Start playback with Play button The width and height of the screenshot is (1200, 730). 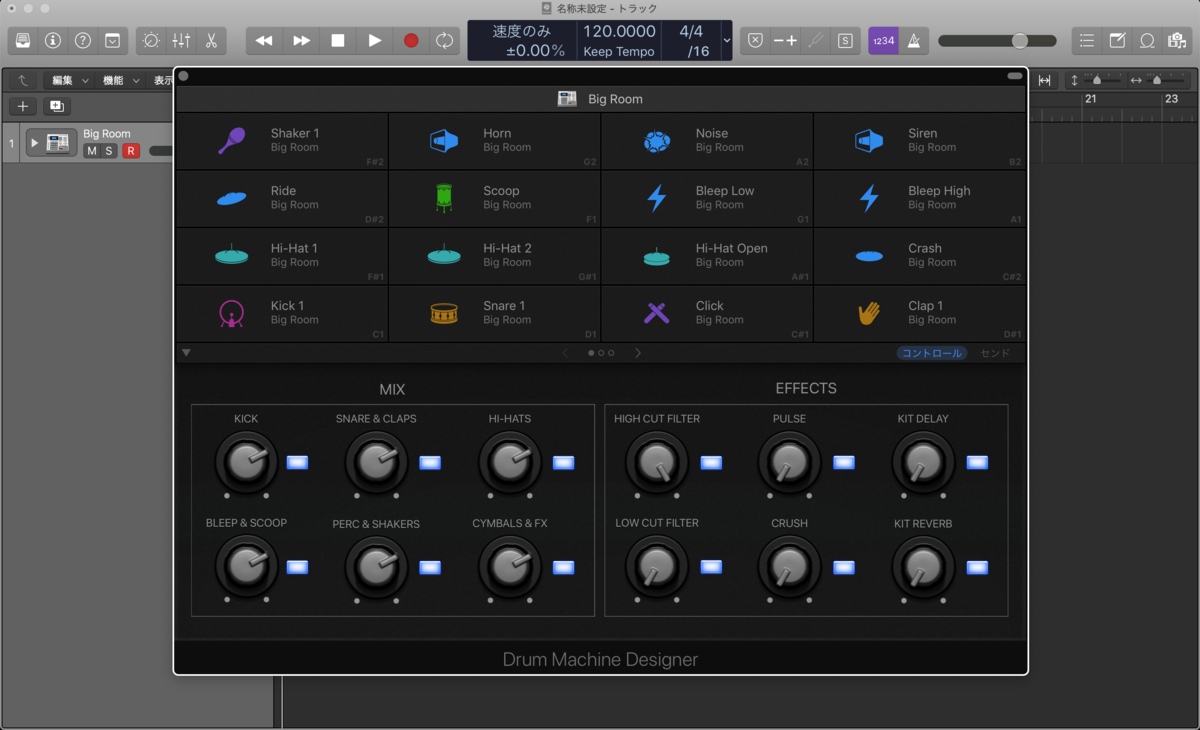pos(374,41)
